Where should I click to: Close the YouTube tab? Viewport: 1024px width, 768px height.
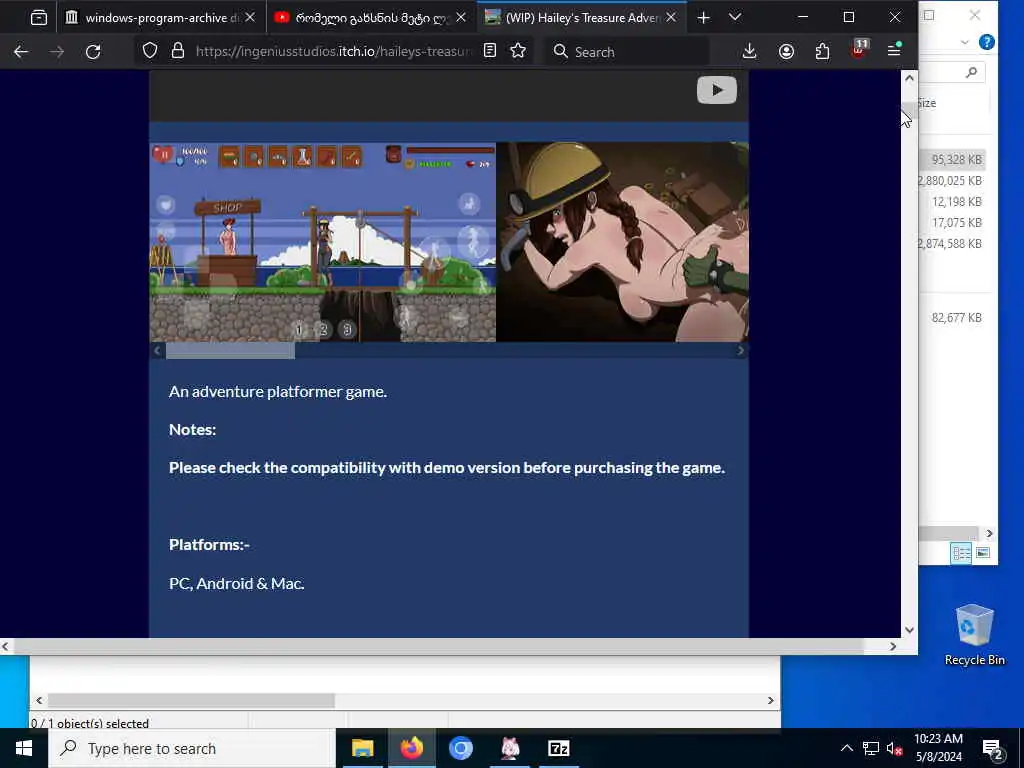pyautogui.click(x=461, y=18)
